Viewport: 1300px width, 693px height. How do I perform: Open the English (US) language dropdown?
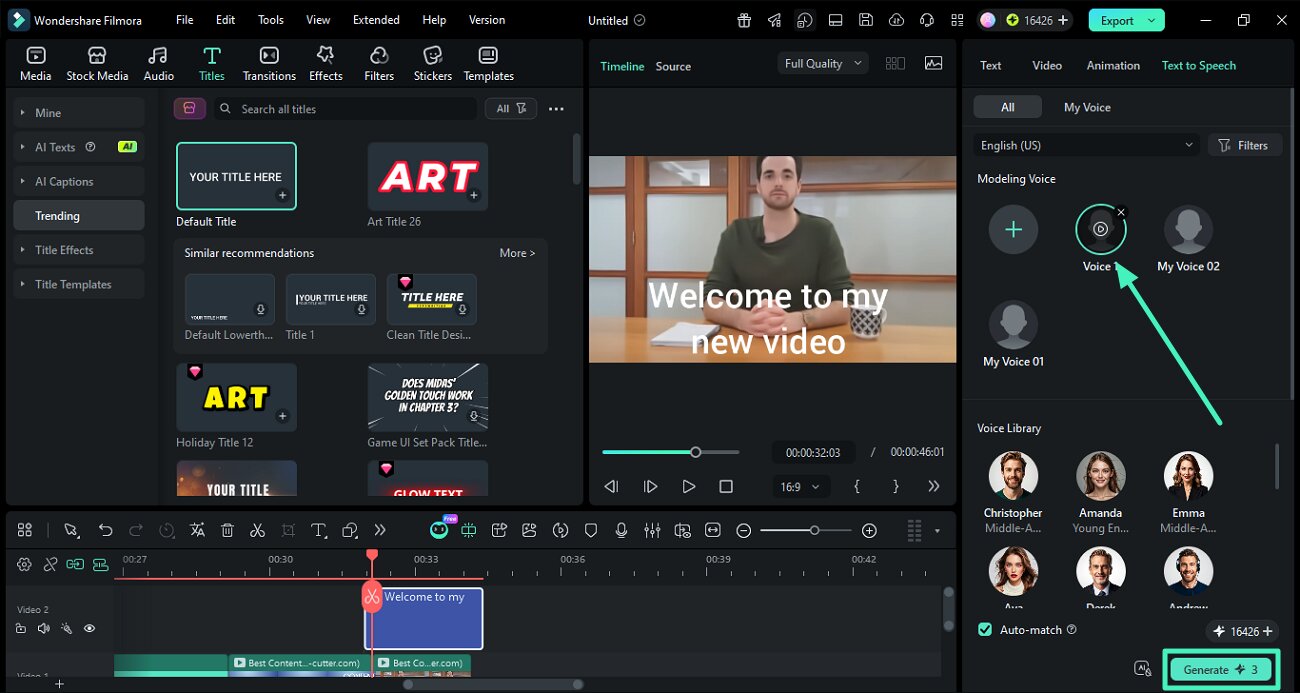pyautogui.click(x=1086, y=145)
